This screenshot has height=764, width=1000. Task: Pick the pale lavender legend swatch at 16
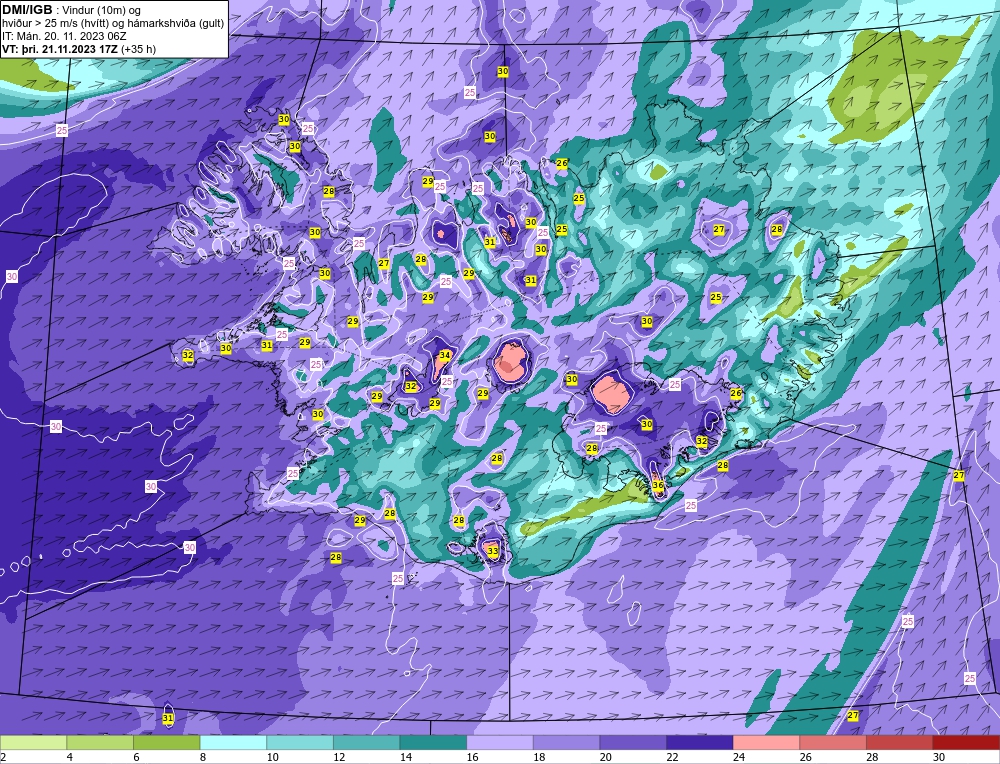point(499,742)
